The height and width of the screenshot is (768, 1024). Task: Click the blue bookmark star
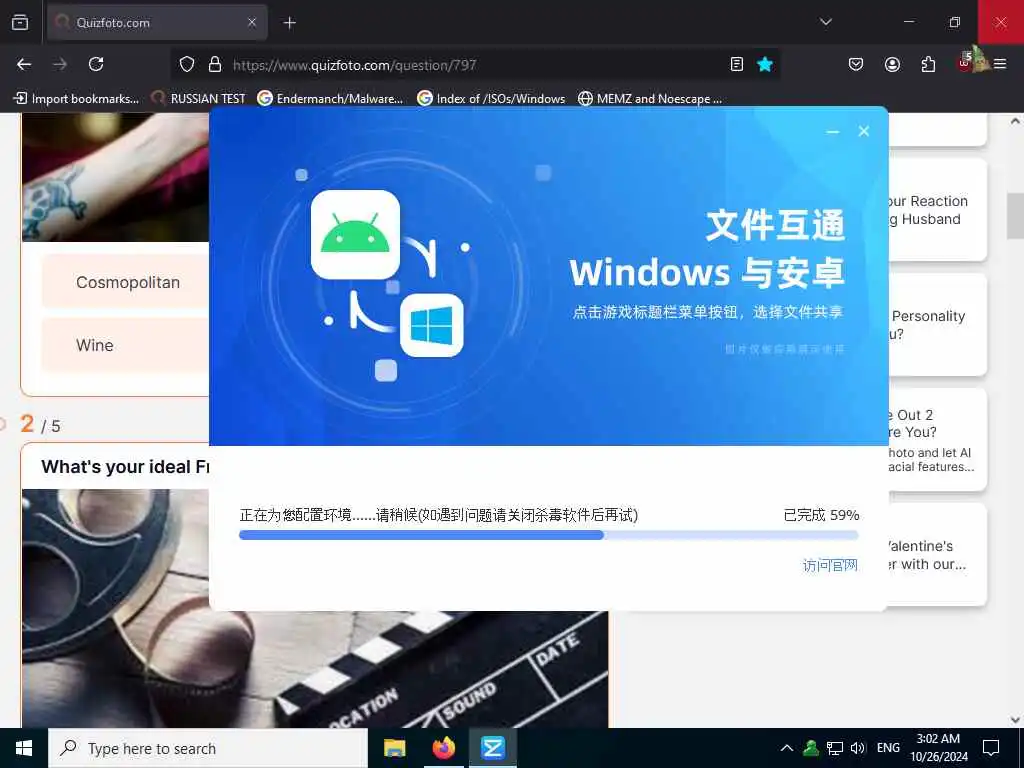pyautogui.click(x=765, y=64)
